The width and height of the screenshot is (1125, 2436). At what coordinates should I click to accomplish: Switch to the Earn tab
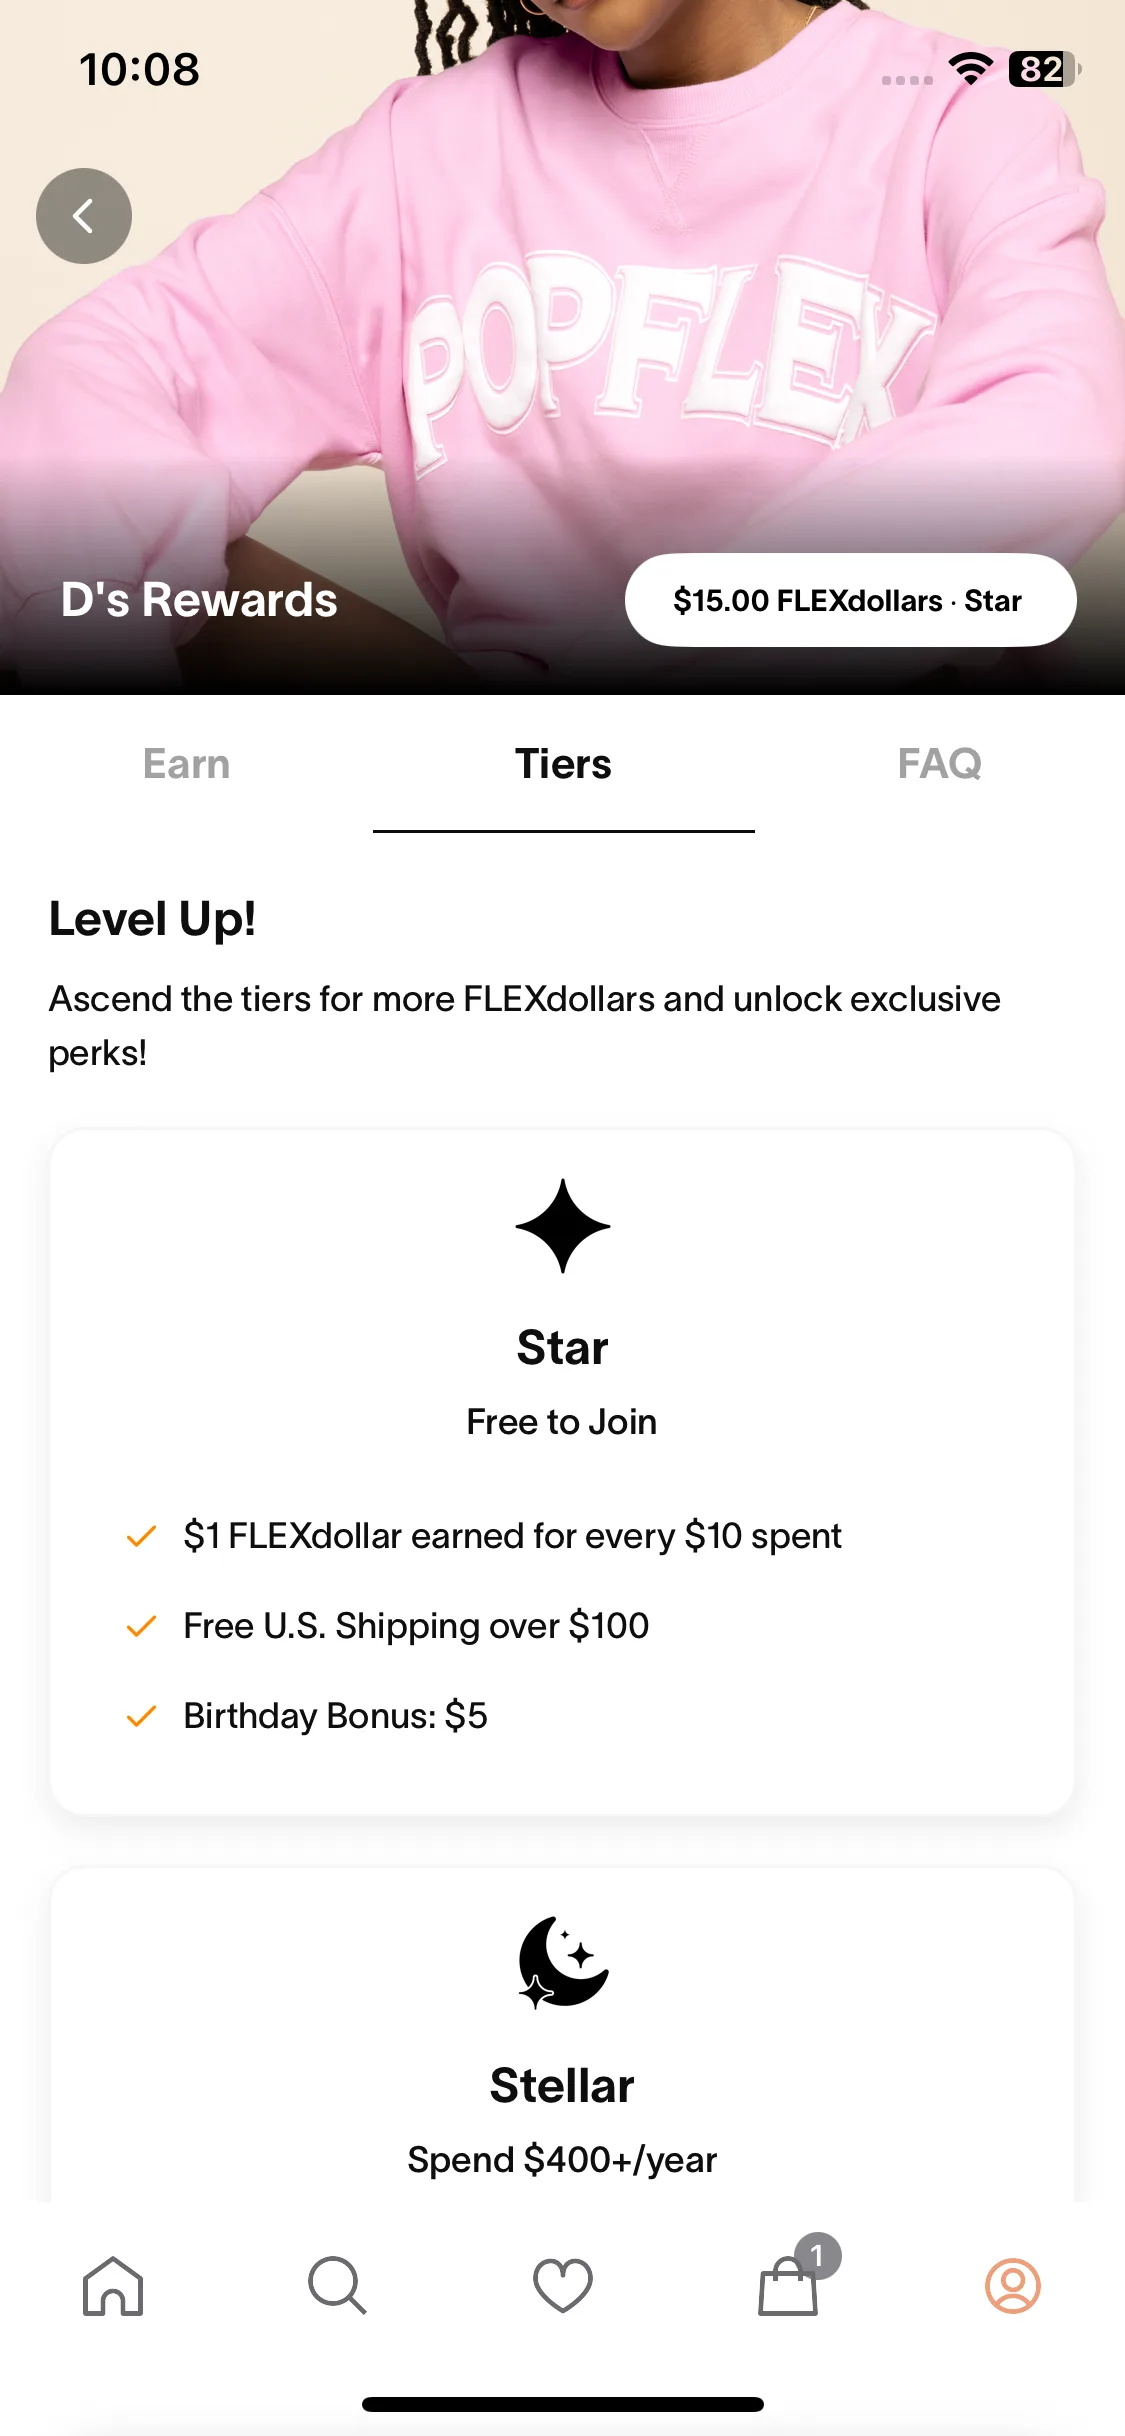point(187,764)
